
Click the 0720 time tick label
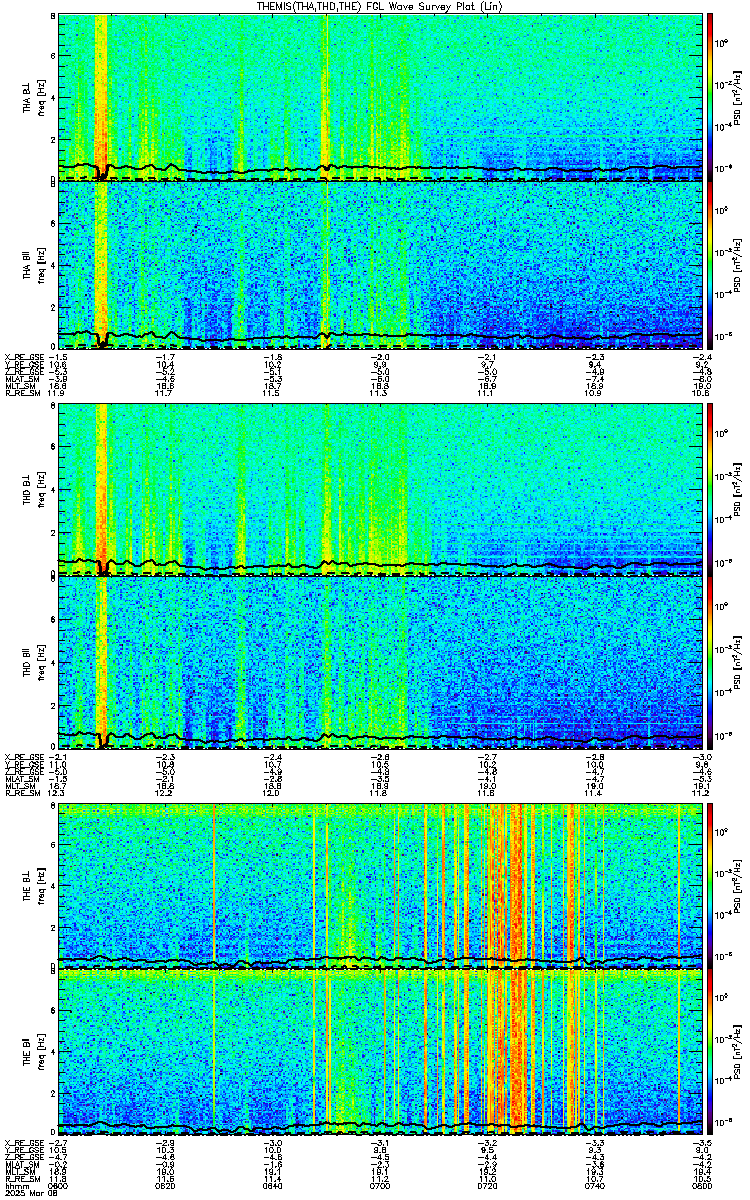pyautogui.click(x=487, y=1186)
